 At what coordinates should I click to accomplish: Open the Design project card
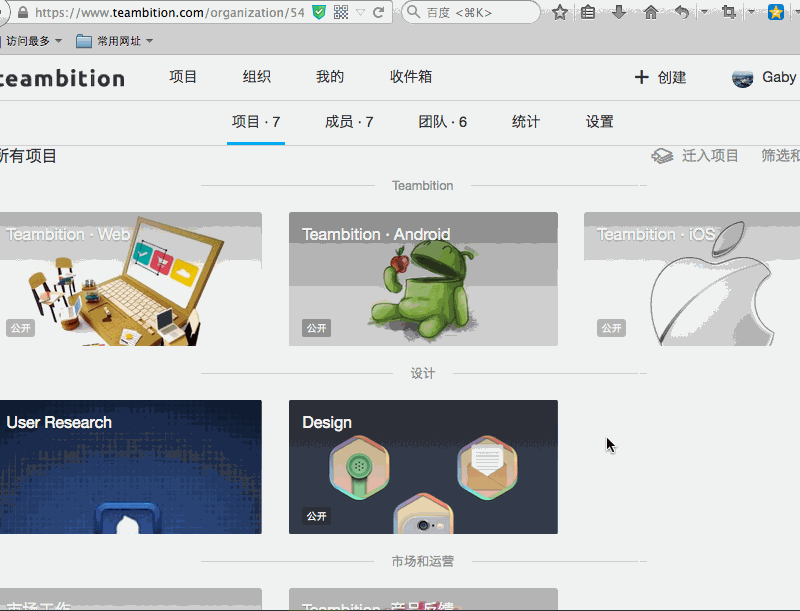[x=423, y=467]
